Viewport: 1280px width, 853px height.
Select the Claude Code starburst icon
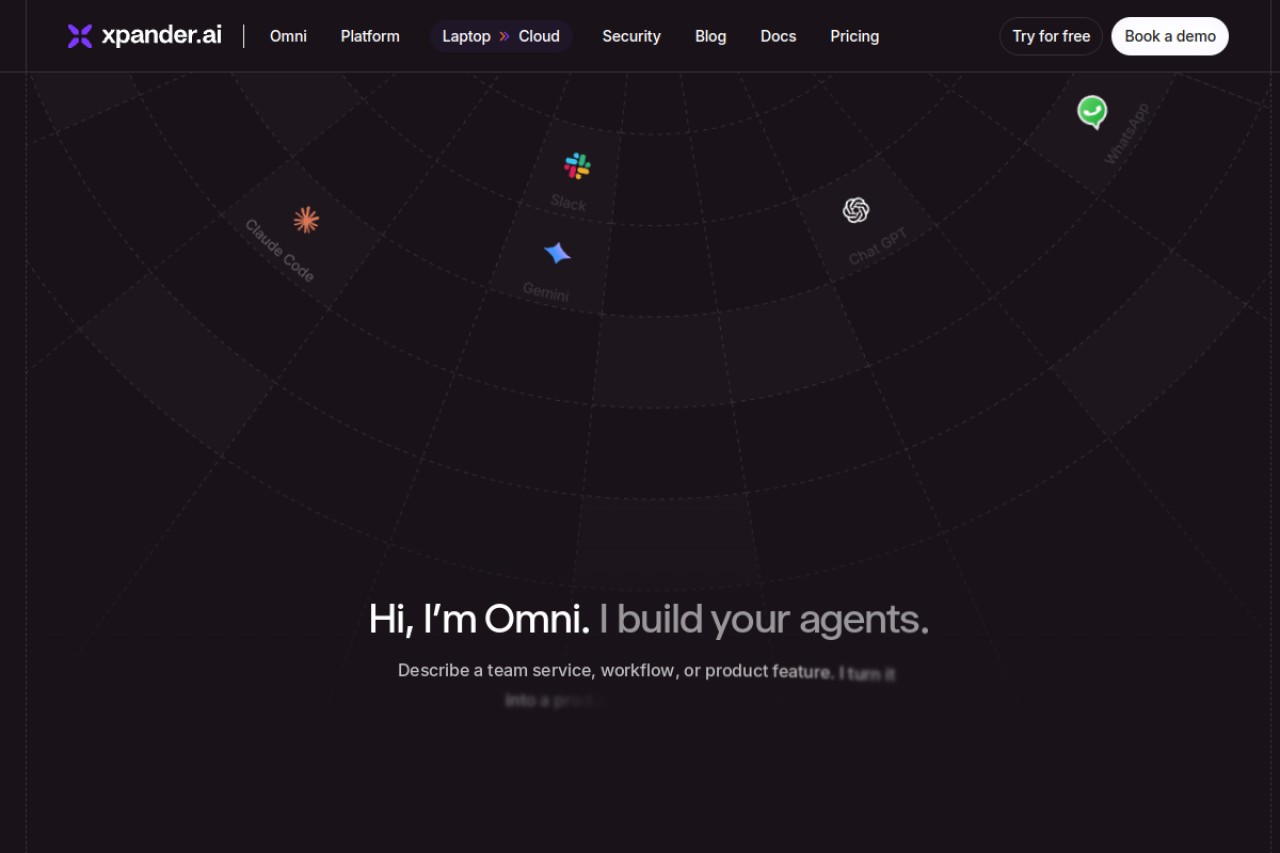pyautogui.click(x=306, y=220)
